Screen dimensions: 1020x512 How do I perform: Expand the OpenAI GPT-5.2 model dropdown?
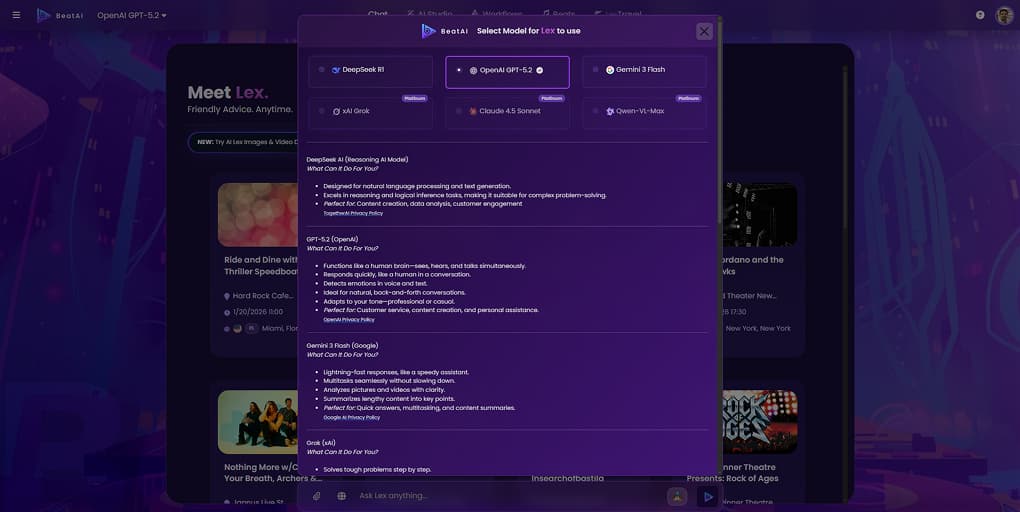click(132, 16)
